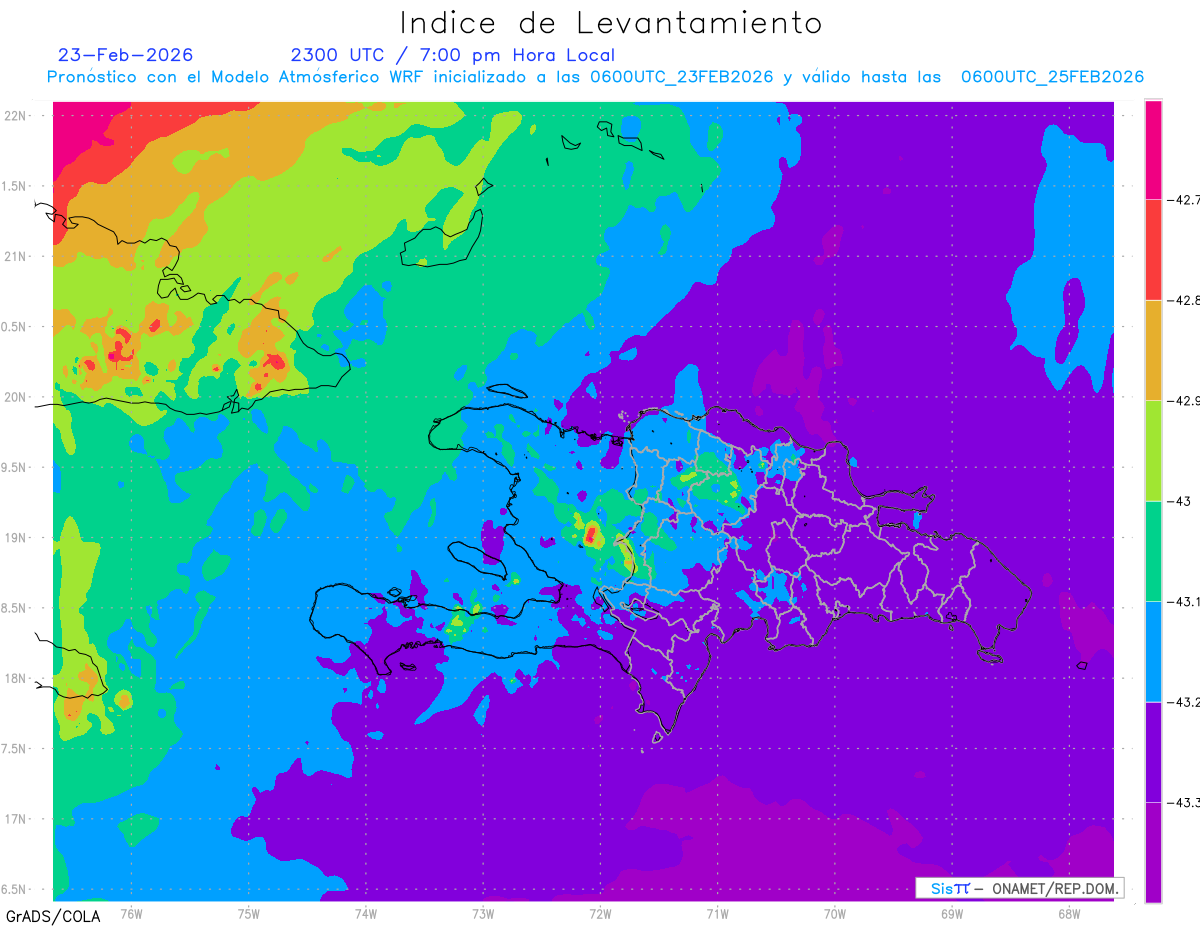1200x927 pixels.
Task: Click the "72W" longitude label
Action: coord(600,913)
